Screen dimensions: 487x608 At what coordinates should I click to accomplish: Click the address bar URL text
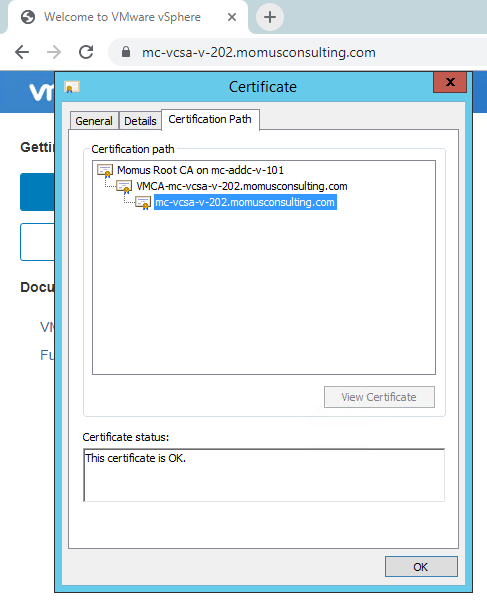pyautogui.click(x=259, y=52)
